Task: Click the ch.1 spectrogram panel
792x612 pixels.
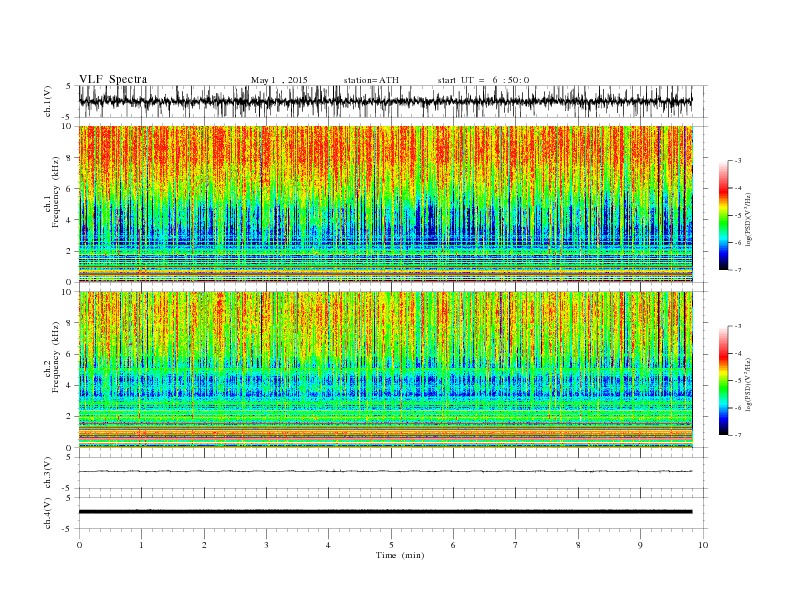Action: pyautogui.click(x=385, y=204)
